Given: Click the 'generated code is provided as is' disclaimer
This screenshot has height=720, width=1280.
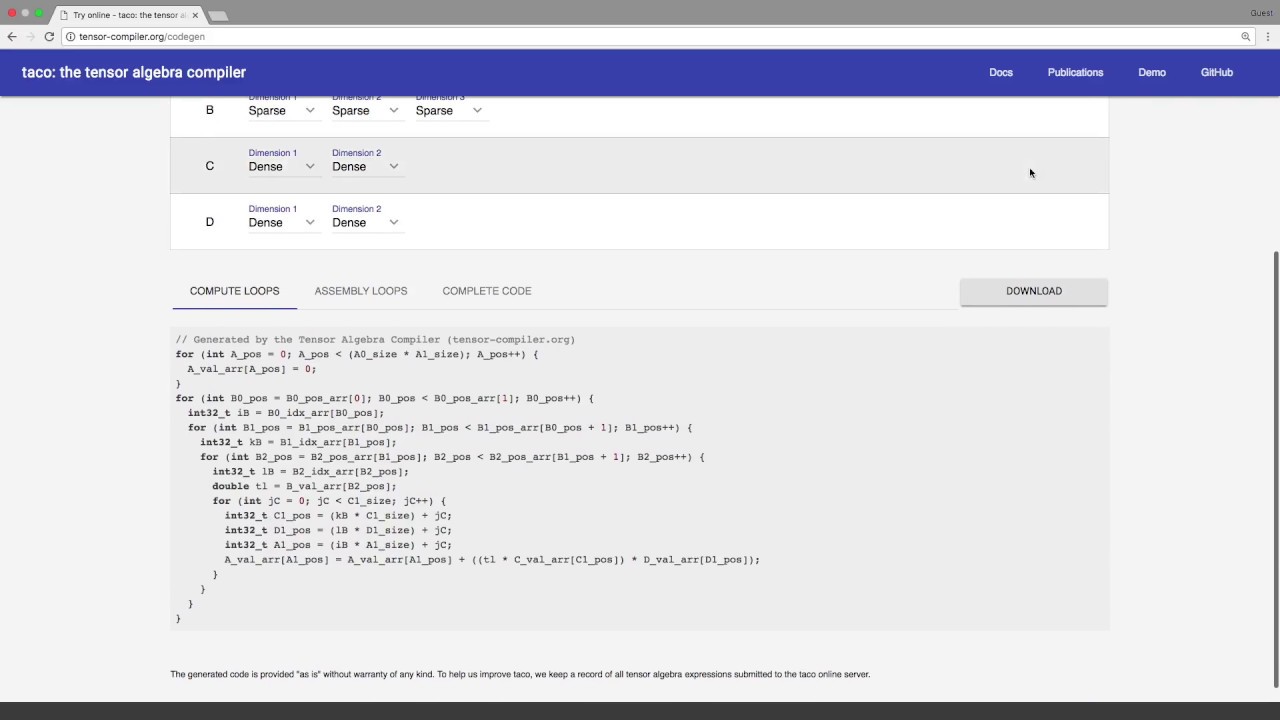Looking at the screenshot, I should tap(520, 674).
